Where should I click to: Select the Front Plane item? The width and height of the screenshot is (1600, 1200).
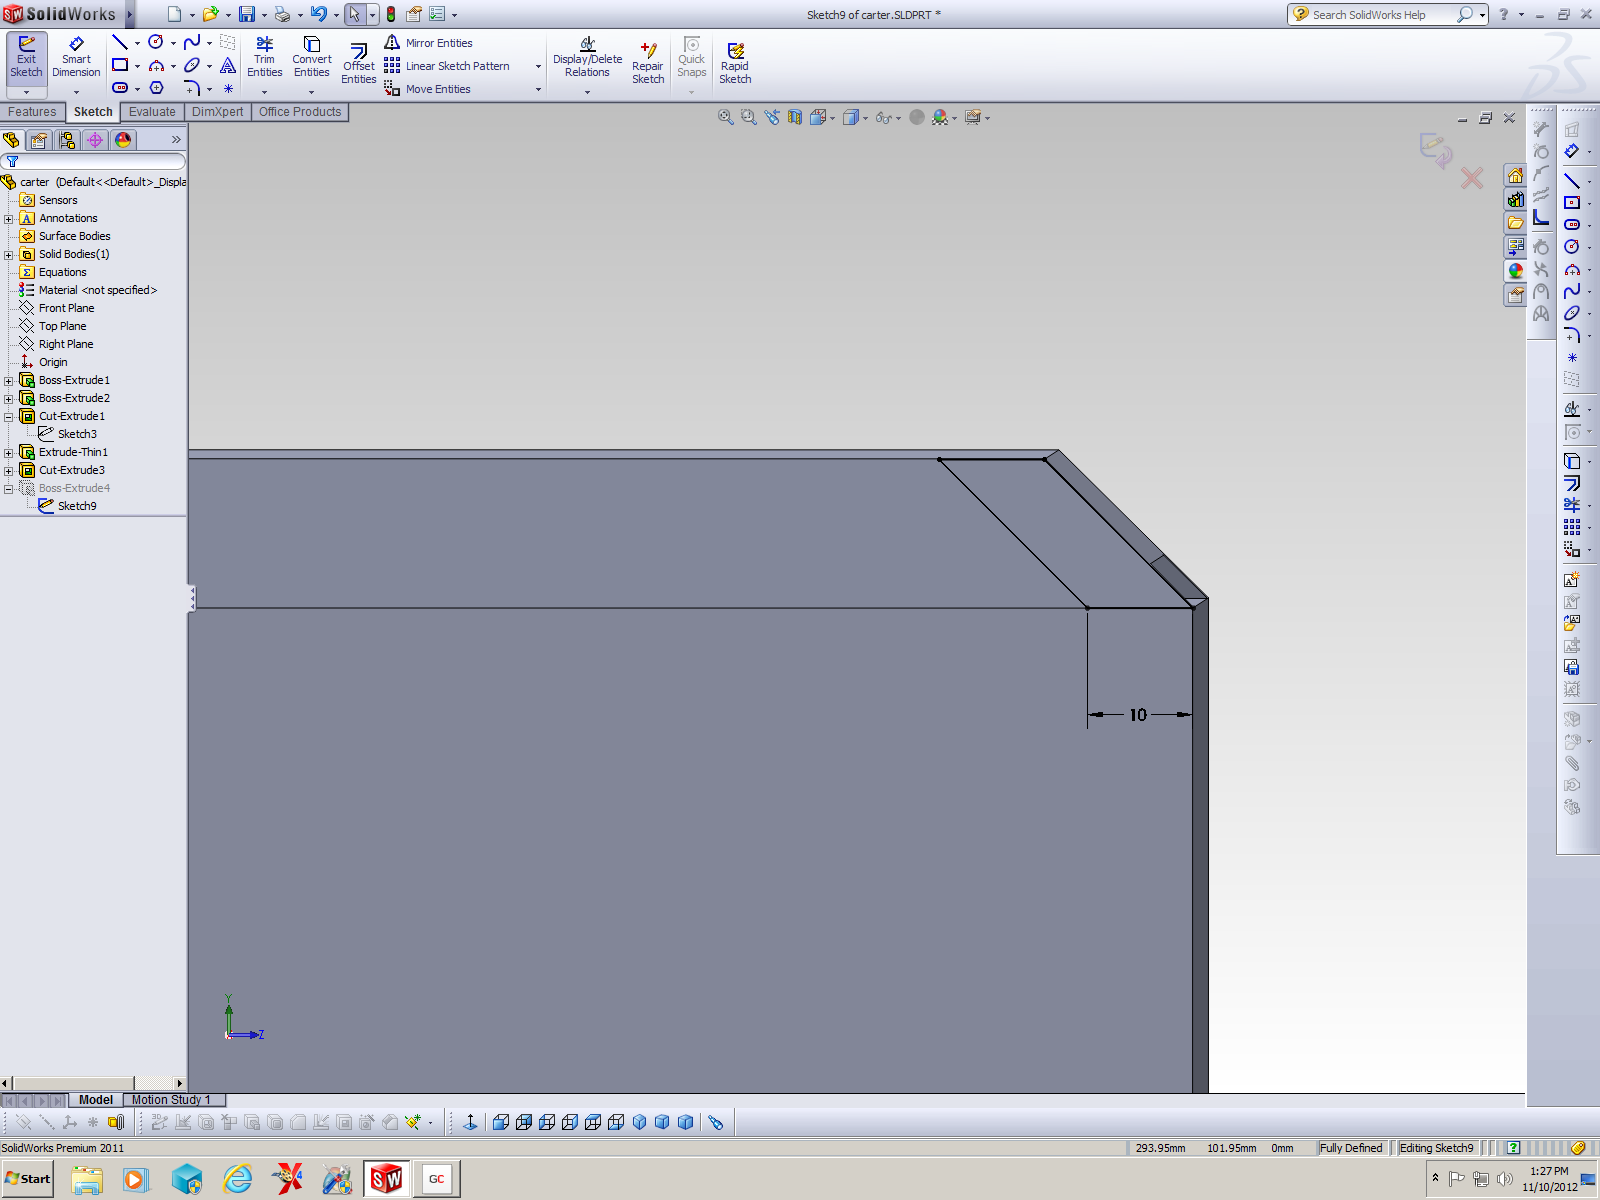(x=66, y=308)
